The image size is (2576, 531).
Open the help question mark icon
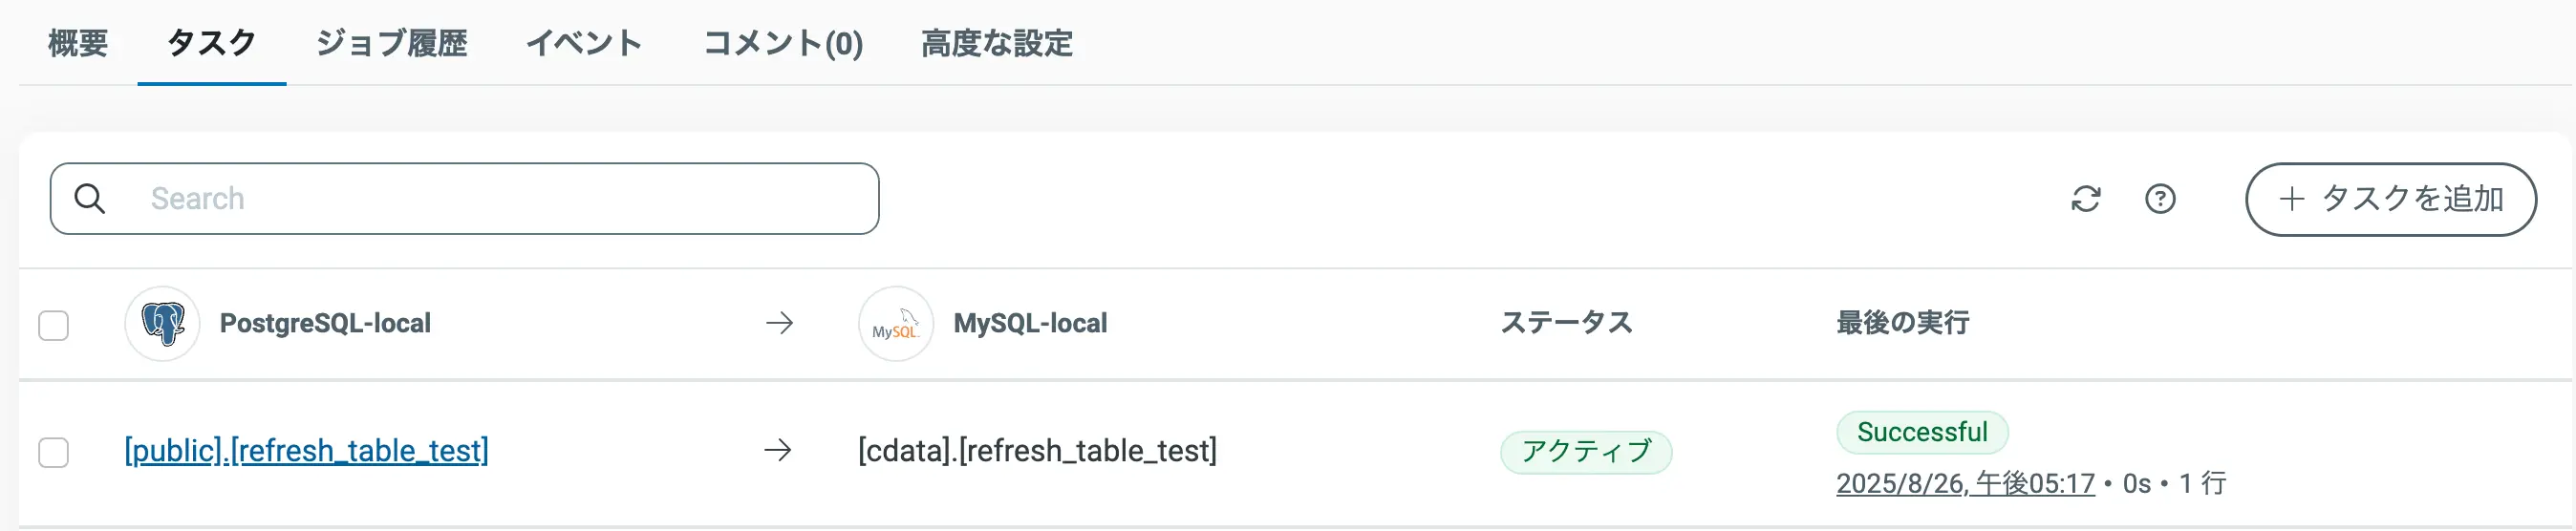point(2160,199)
